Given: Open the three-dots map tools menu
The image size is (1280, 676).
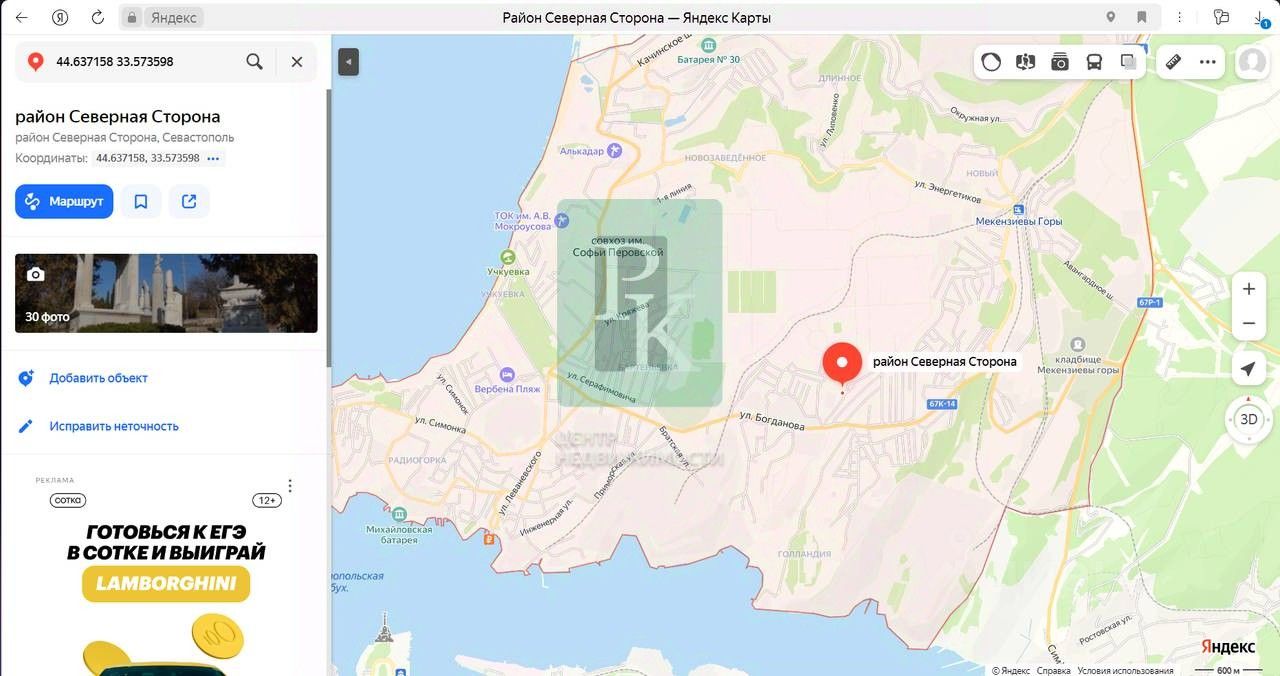Looking at the screenshot, I should pyautogui.click(x=1208, y=62).
